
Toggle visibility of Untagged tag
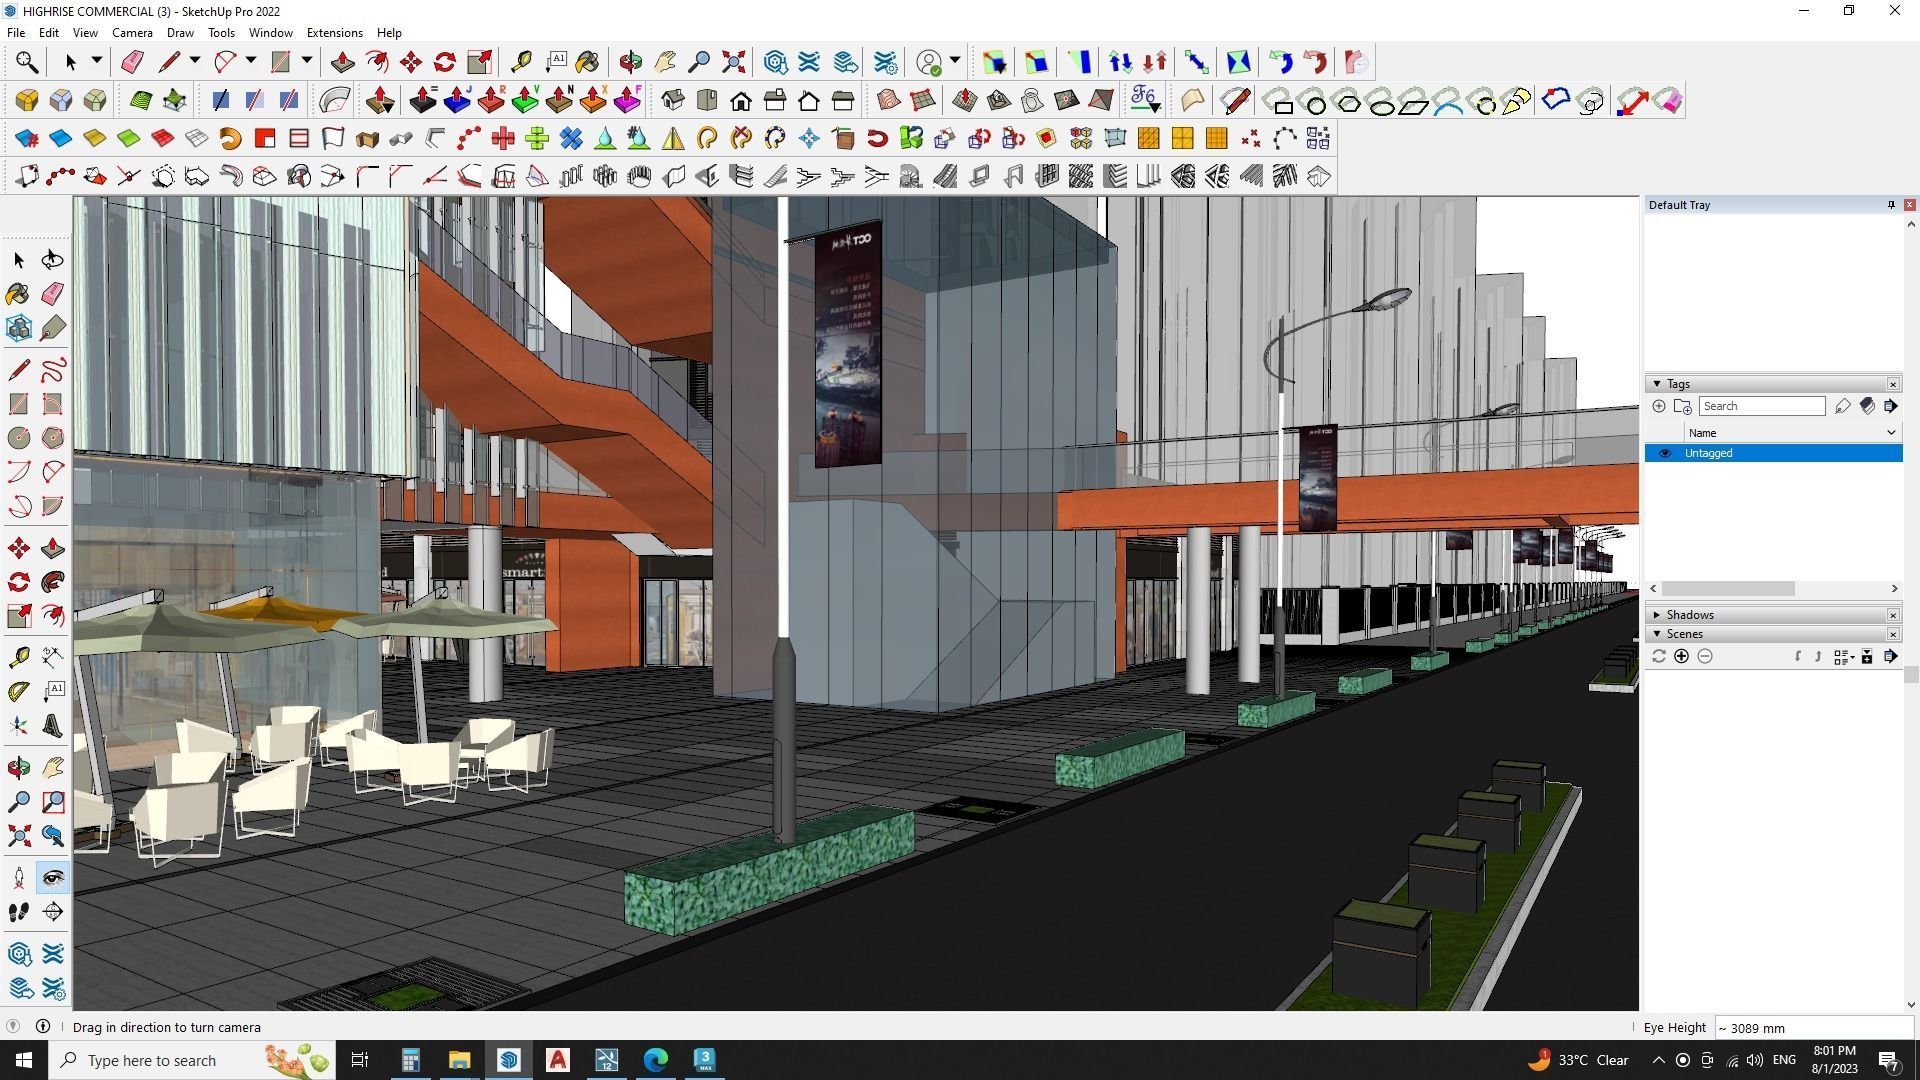pos(1665,453)
